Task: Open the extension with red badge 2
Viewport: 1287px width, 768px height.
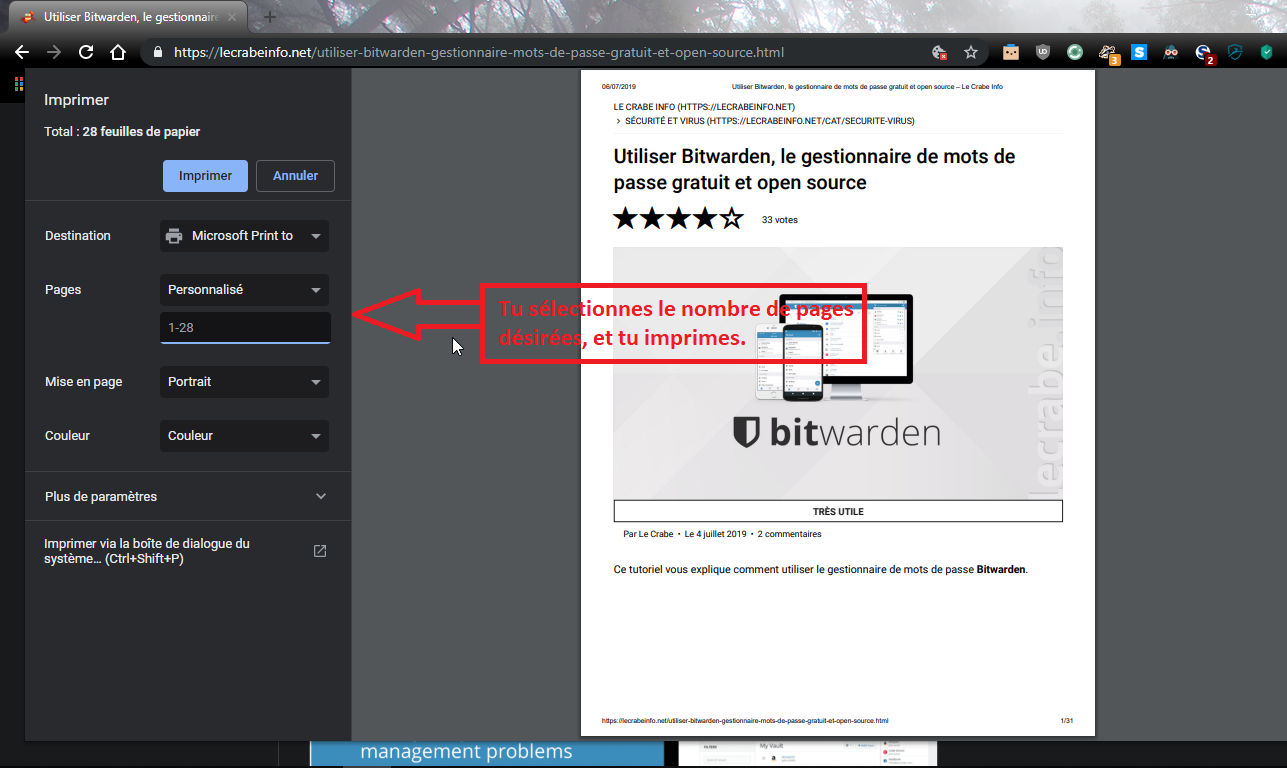Action: click(x=1204, y=53)
